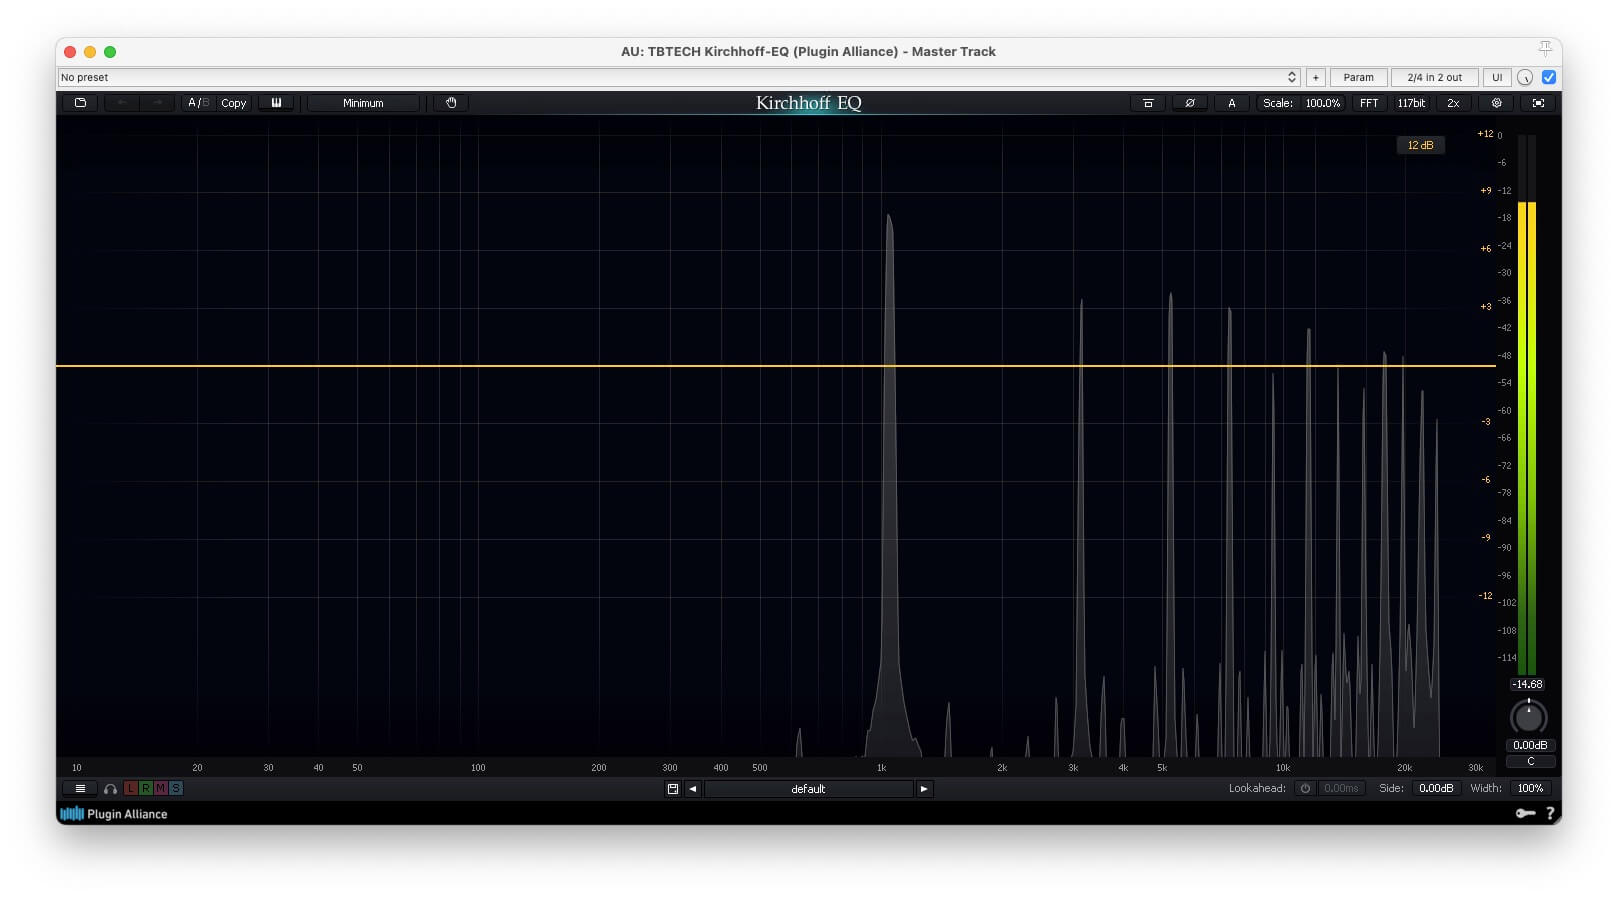1618x899 pixels.
Task: Open the settings gear icon
Action: 1496,103
